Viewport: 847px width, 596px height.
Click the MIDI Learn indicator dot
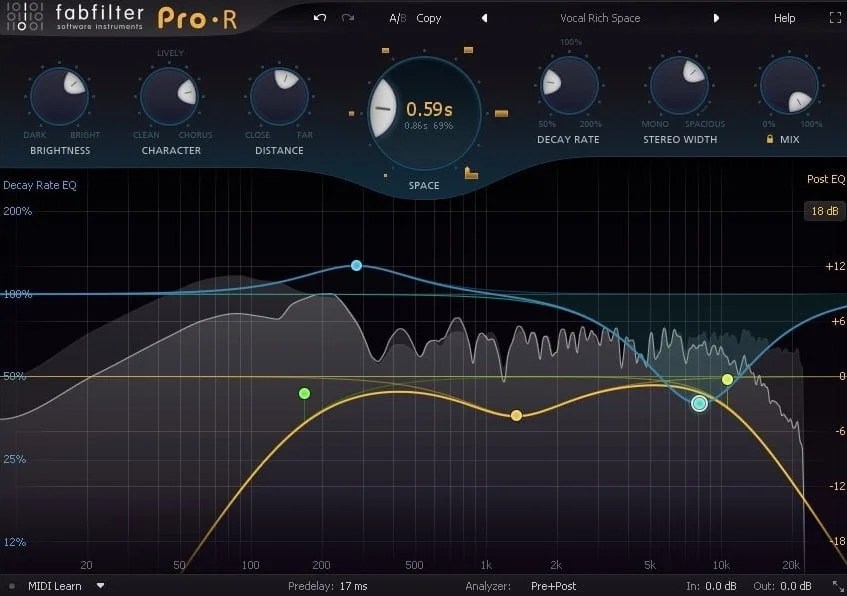[10, 586]
